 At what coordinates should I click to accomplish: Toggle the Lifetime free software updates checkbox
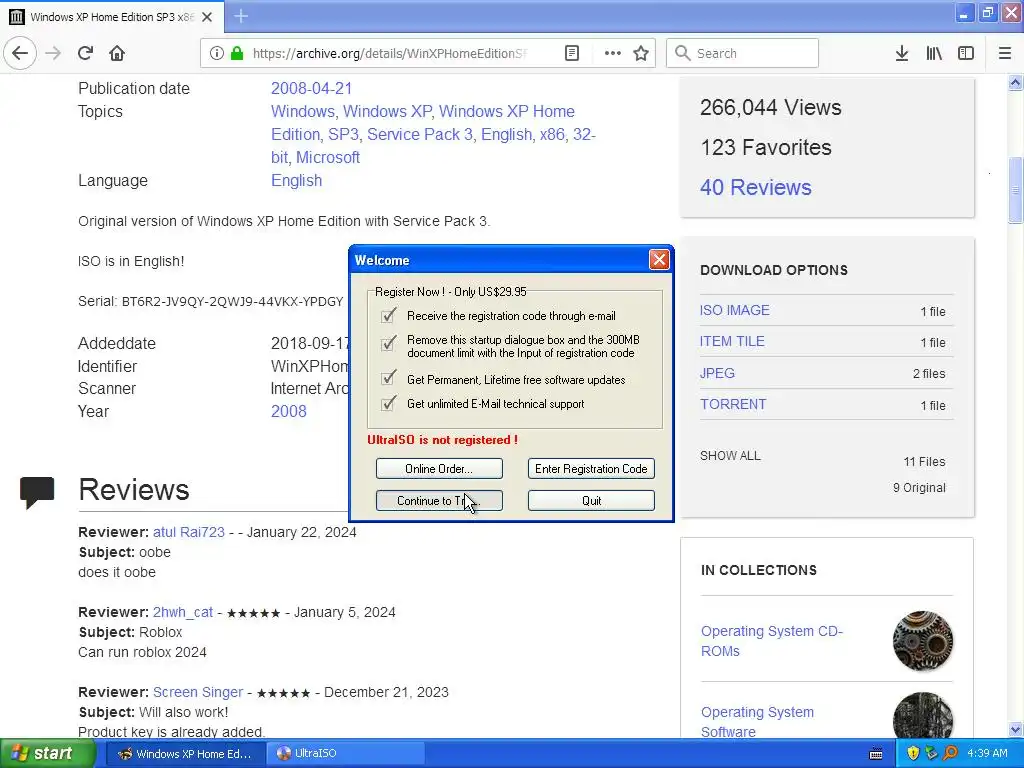(388, 378)
